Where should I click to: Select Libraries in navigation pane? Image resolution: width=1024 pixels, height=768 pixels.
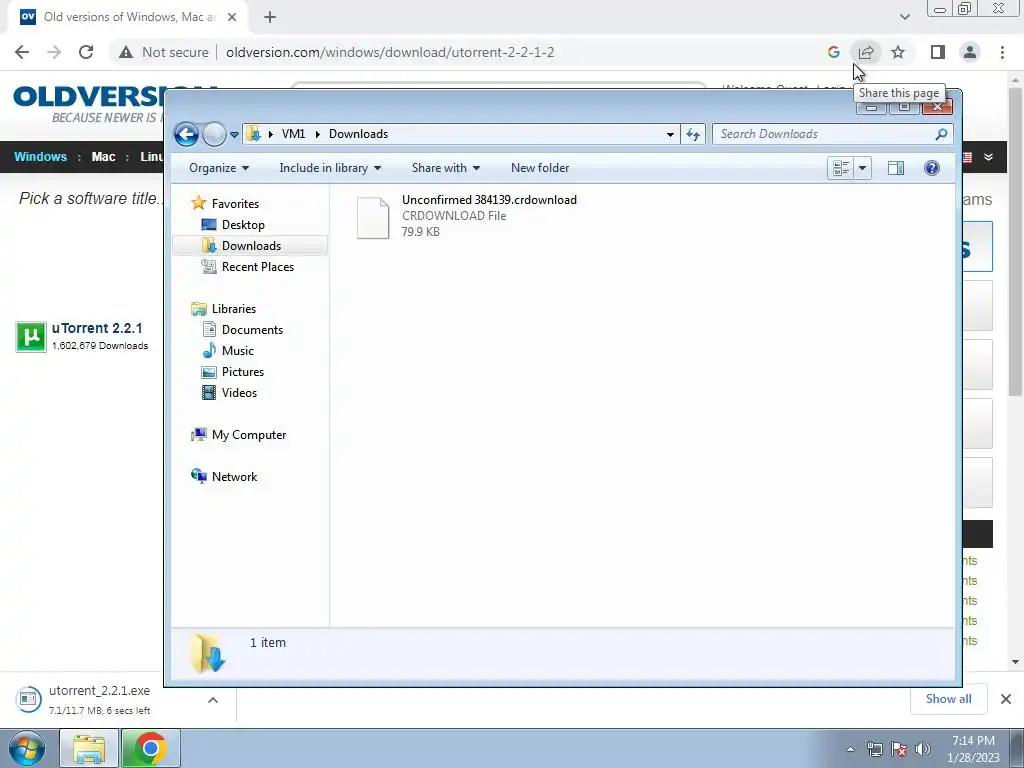[223, 309]
